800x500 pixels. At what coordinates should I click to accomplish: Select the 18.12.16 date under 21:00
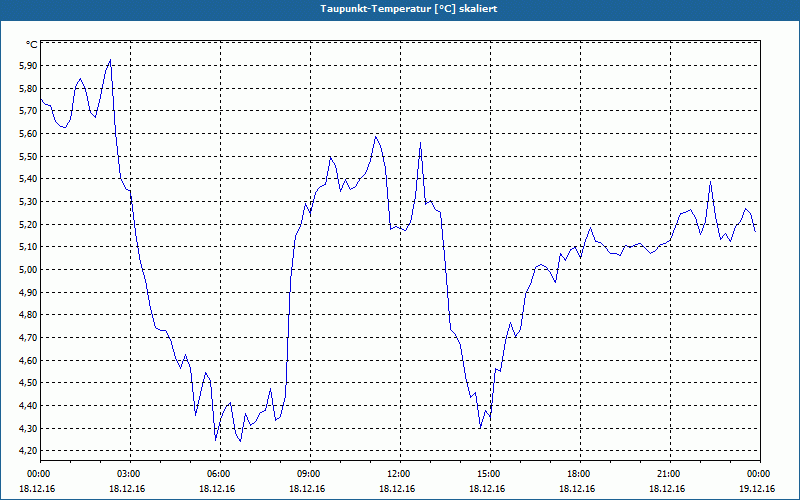[667, 489]
